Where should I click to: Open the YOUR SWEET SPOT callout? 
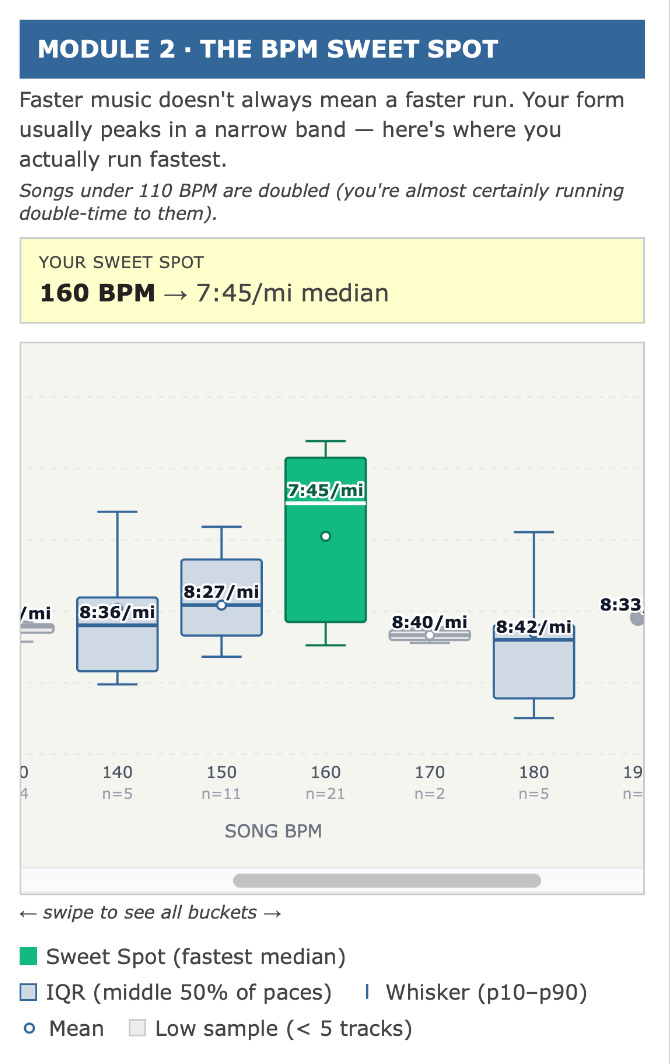pos(335,278)
